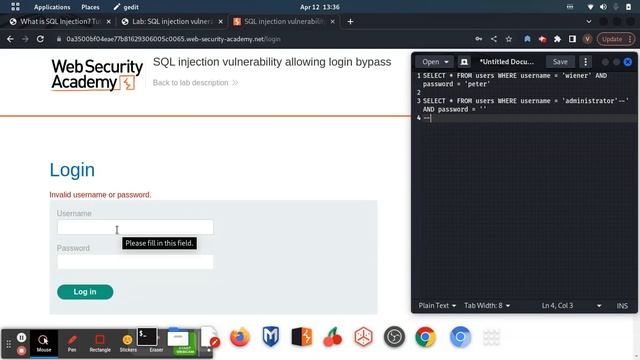The image size is (640, 360).
Task: Click into the Password field
Action: (135, 262)
